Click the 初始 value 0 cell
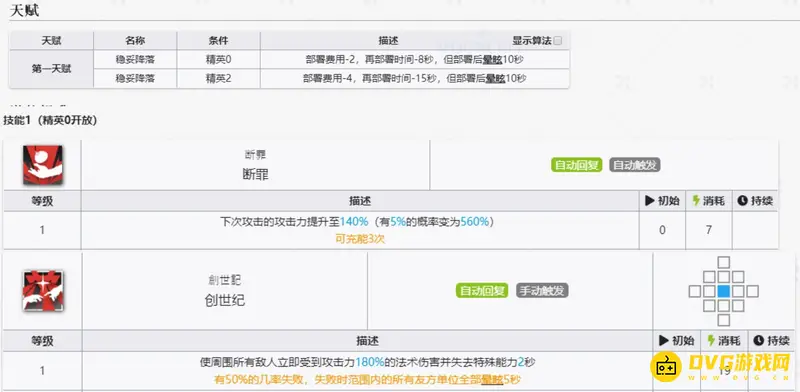800x392 pixels. (662, 230)
